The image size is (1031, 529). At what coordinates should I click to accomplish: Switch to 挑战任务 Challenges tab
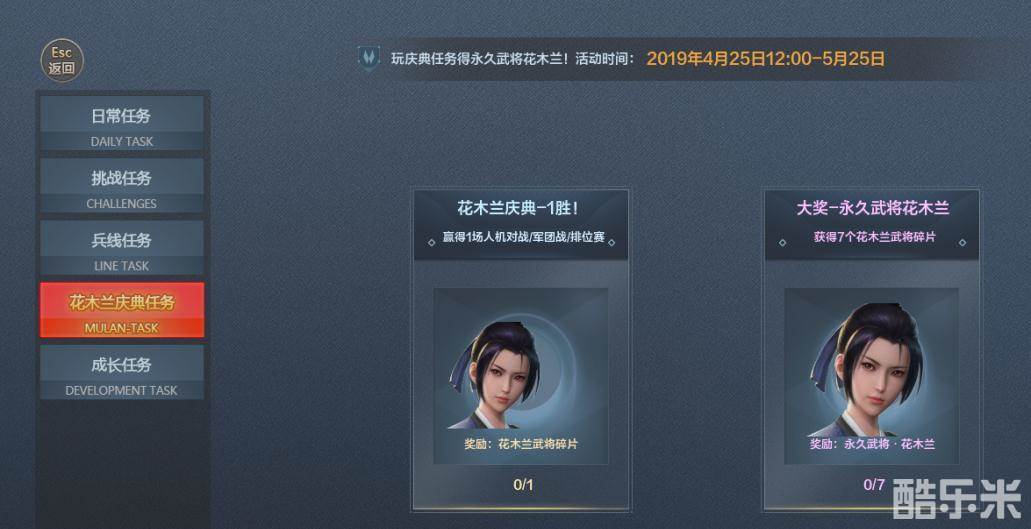(x=122, y=186)
